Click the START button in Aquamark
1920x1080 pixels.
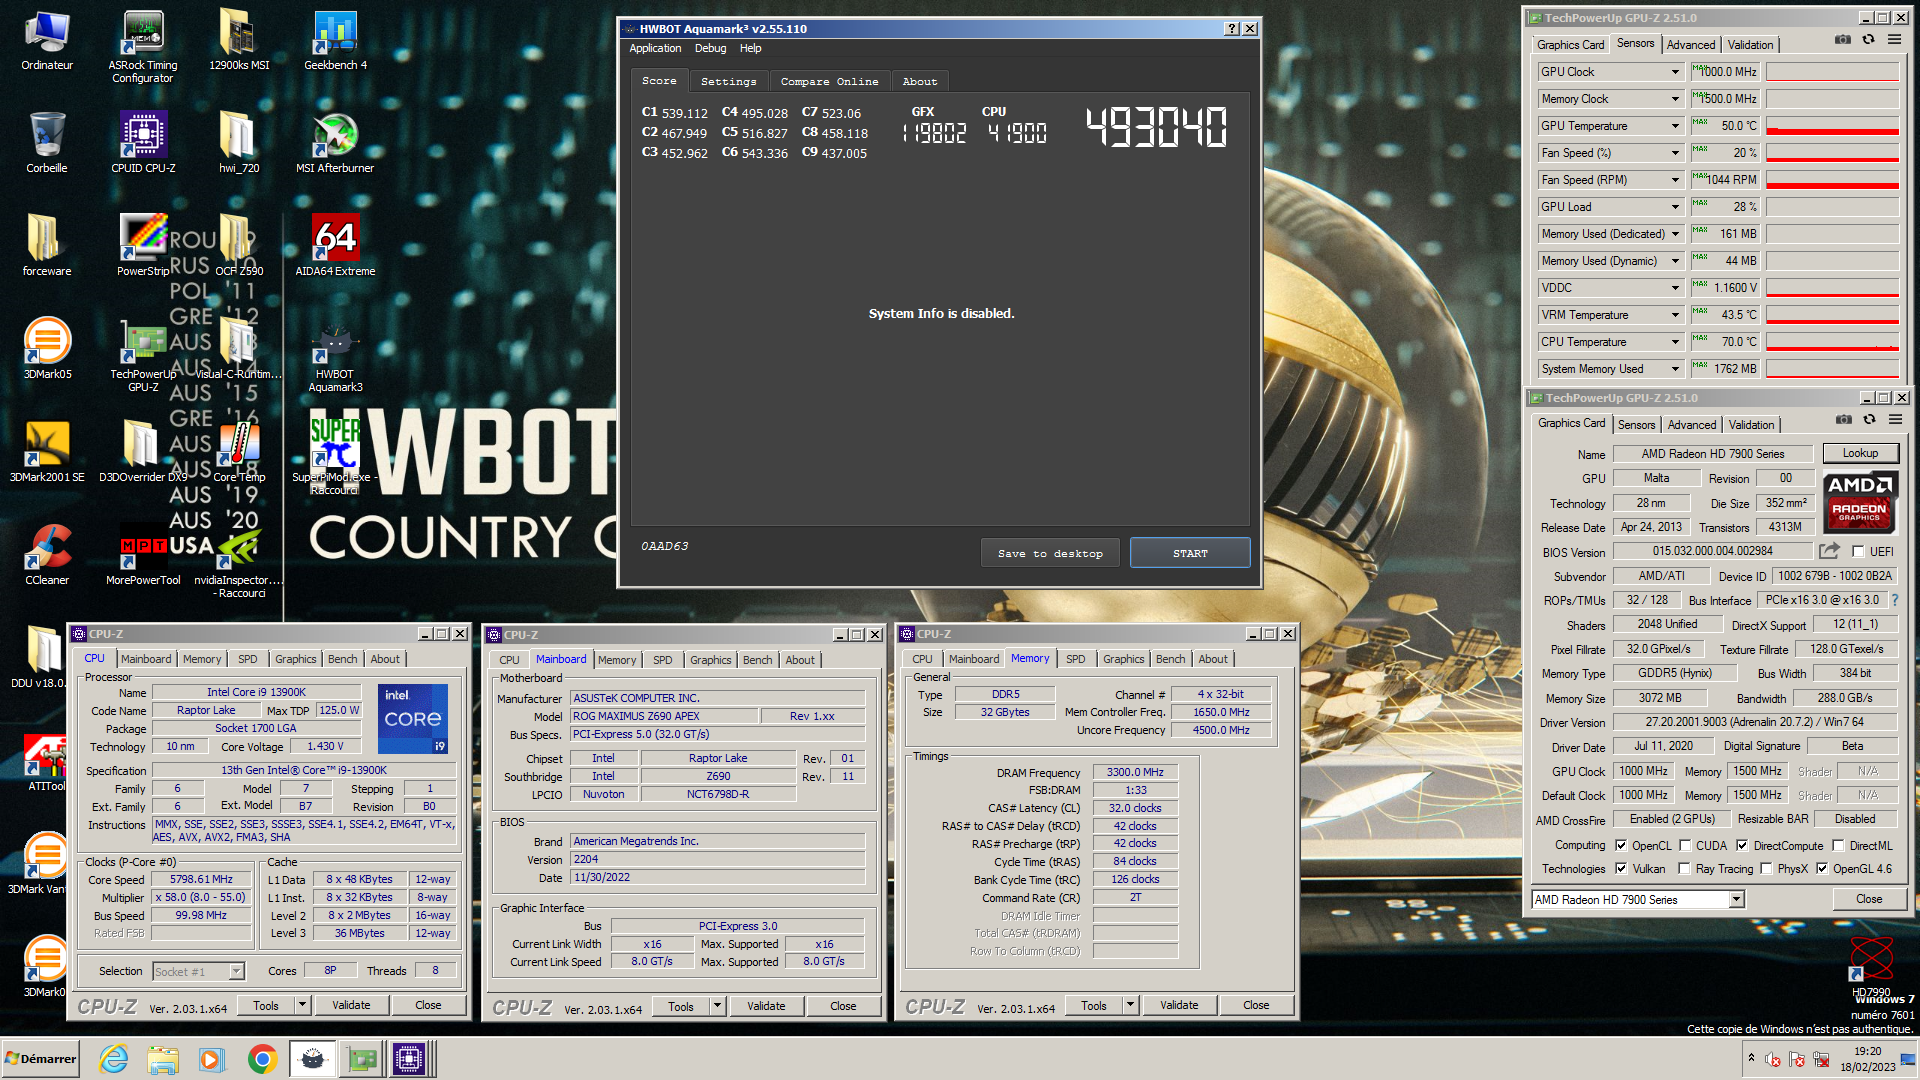click(1190, 553)
